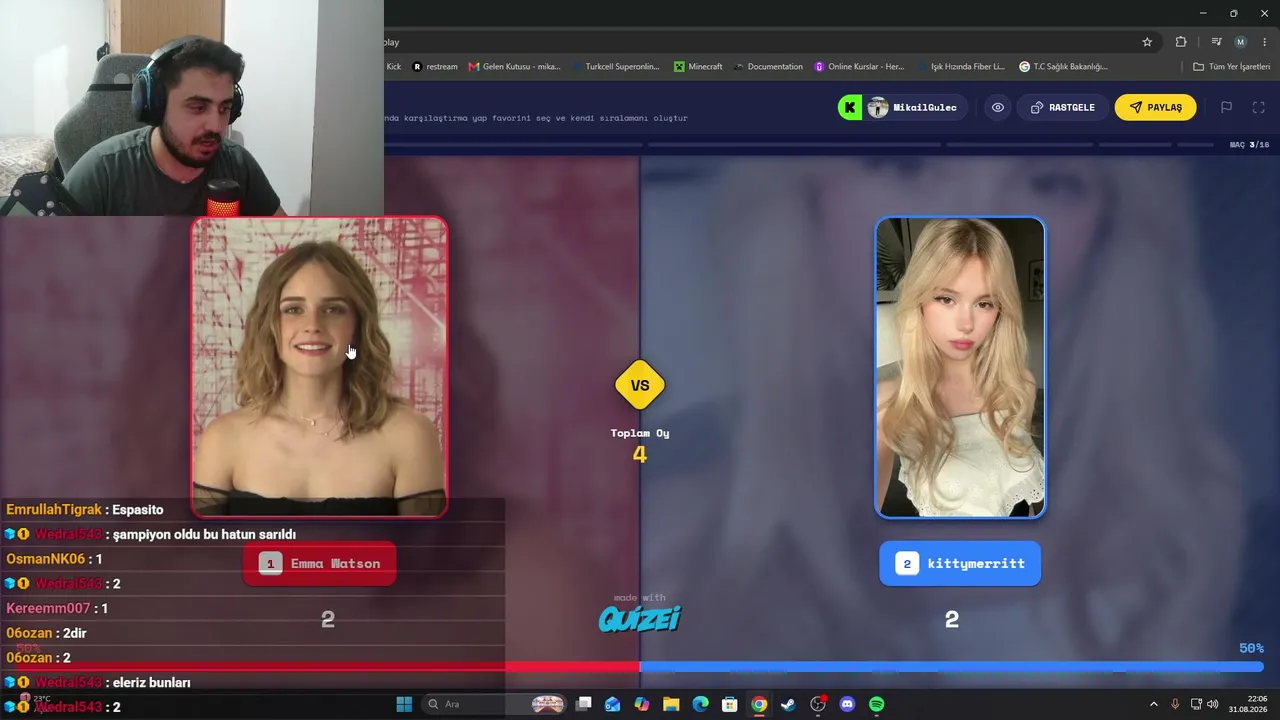1280x720 pixels.
Task: Open Outlook from the taskbar
Action: (x=612, y=704)
